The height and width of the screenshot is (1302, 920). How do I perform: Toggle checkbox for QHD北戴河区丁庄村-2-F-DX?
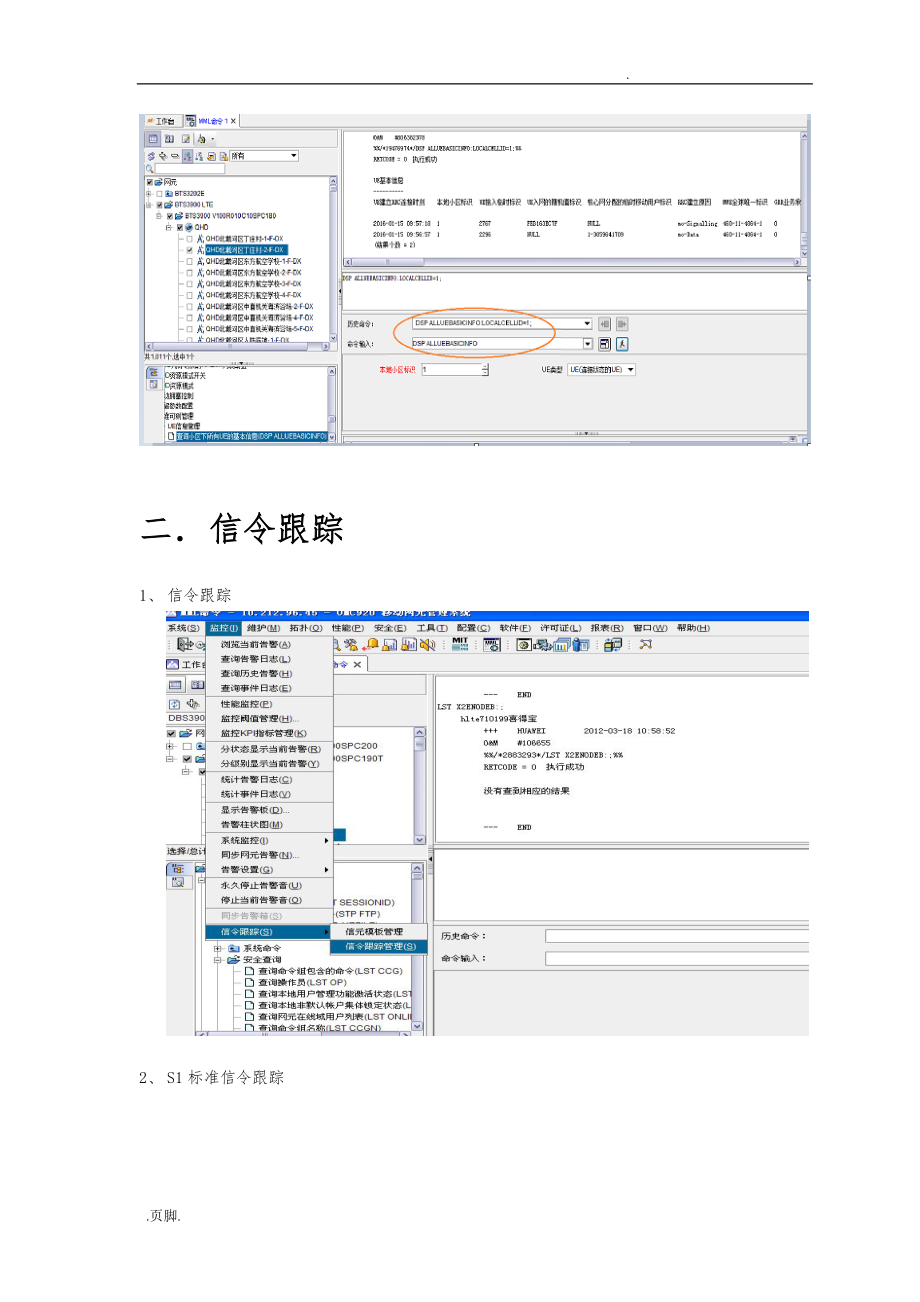click(x=190, y=250)
